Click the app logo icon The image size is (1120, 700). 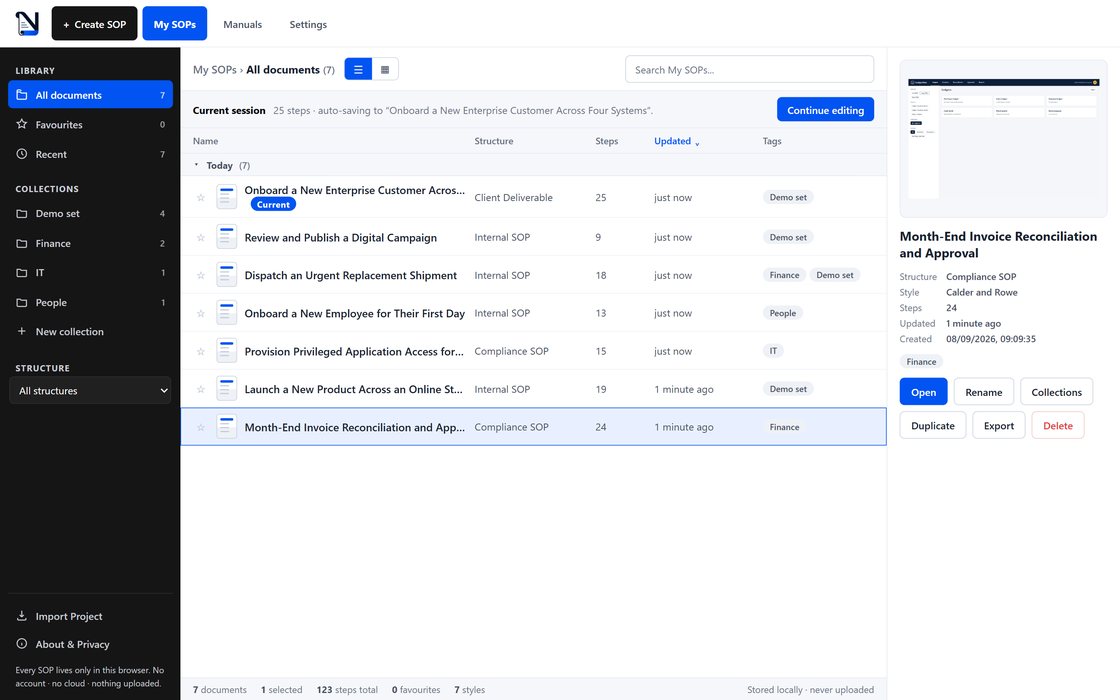click(x=27, y=24)
